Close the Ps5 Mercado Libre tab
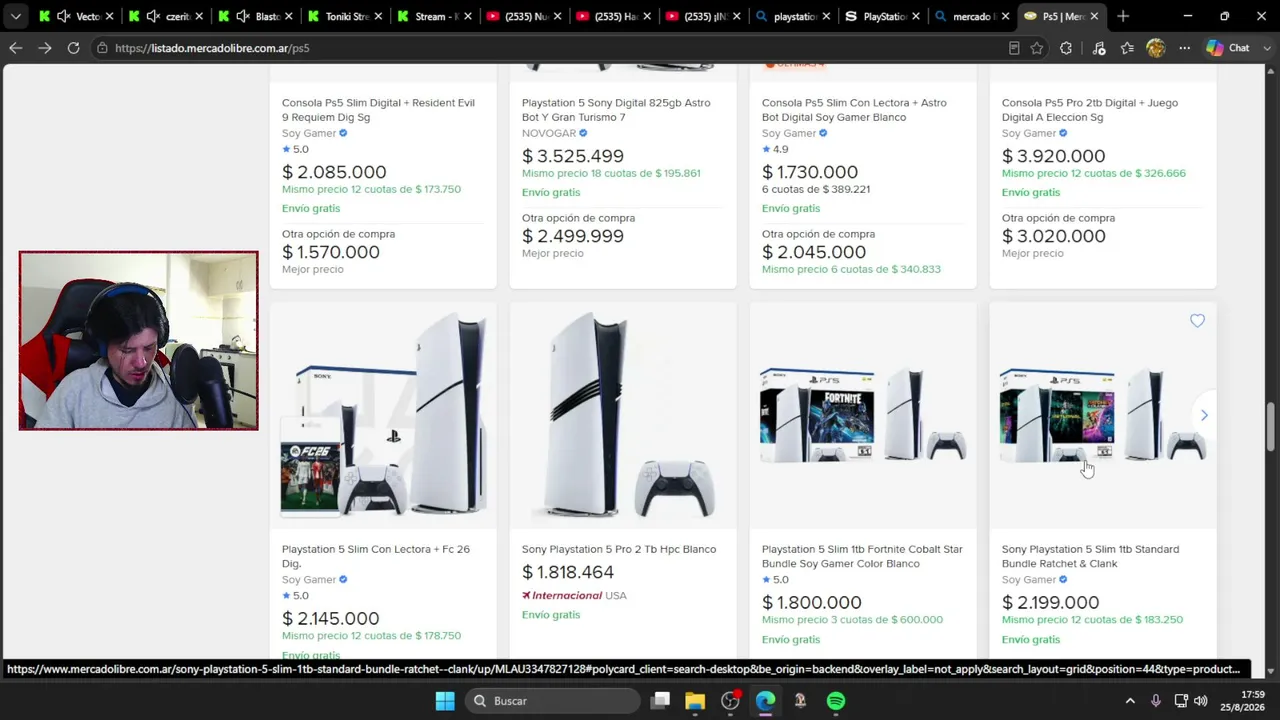This screenshot has width=1280, height=720. tap(1094, 16)
